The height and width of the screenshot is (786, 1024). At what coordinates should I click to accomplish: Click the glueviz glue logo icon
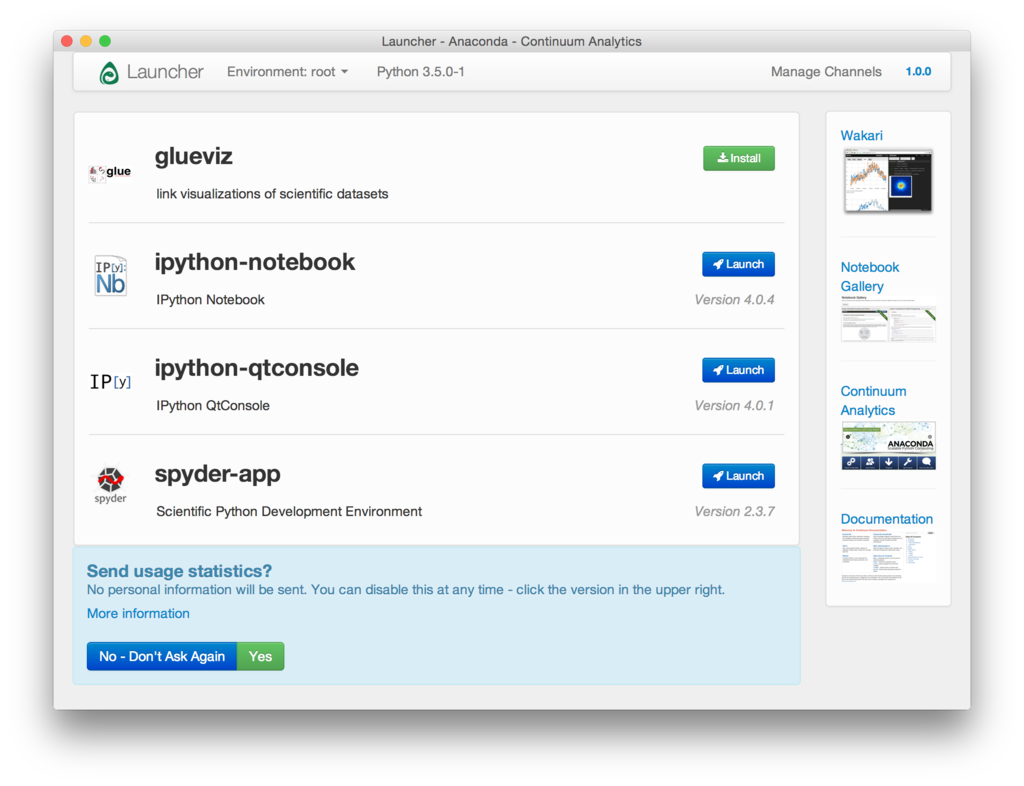[x=110, y=172]
